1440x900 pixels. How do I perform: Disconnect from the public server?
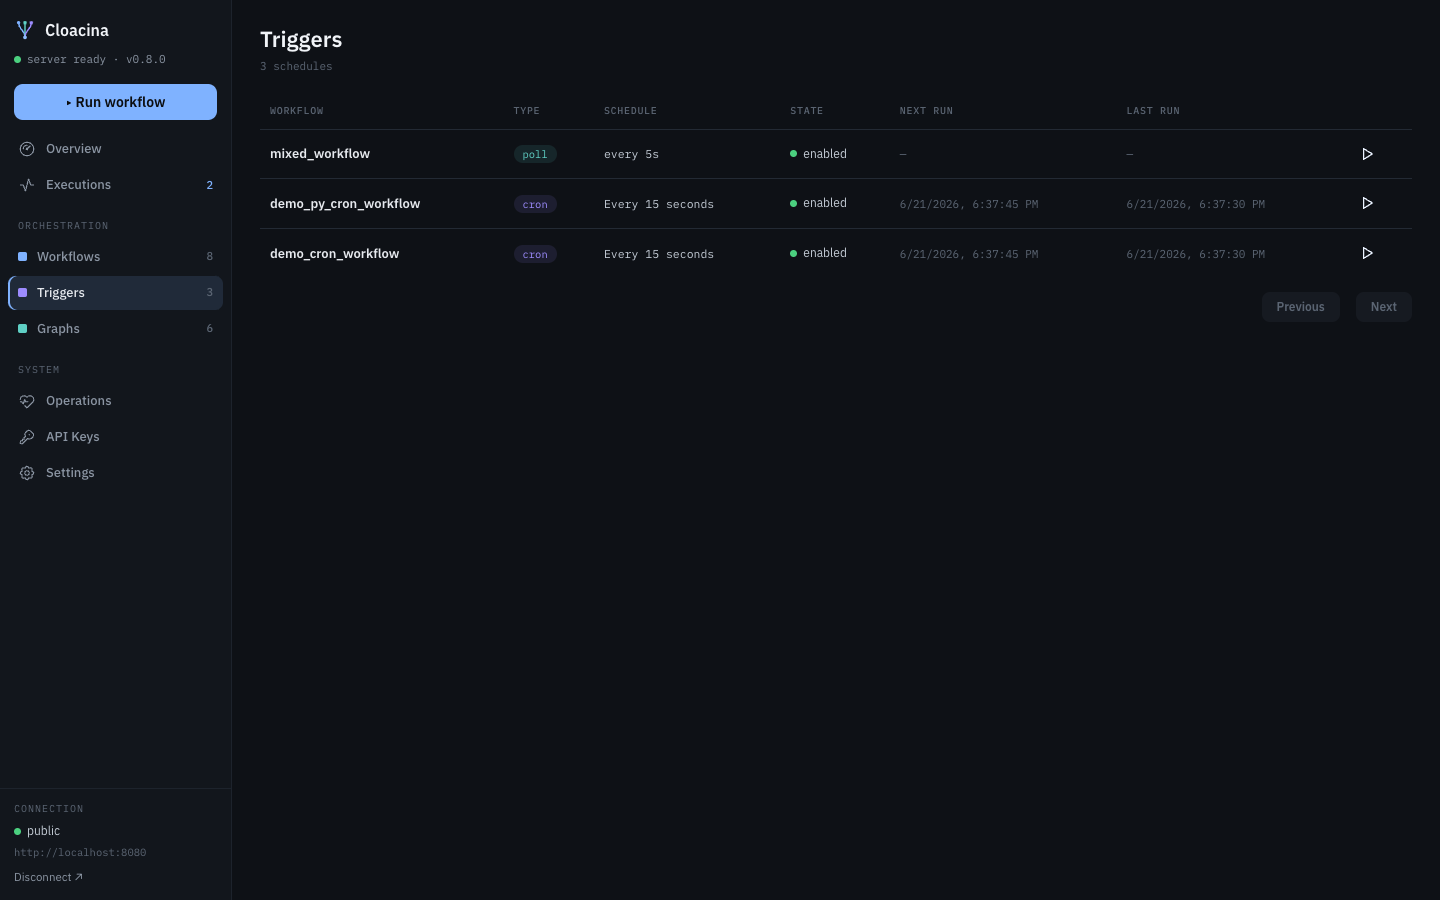(48, 877)
